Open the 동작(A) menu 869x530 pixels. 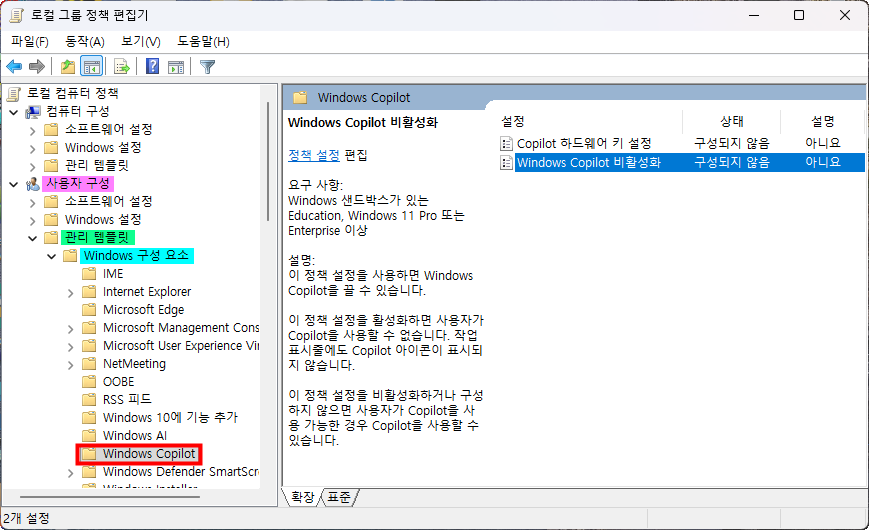(x=85, y=42)
